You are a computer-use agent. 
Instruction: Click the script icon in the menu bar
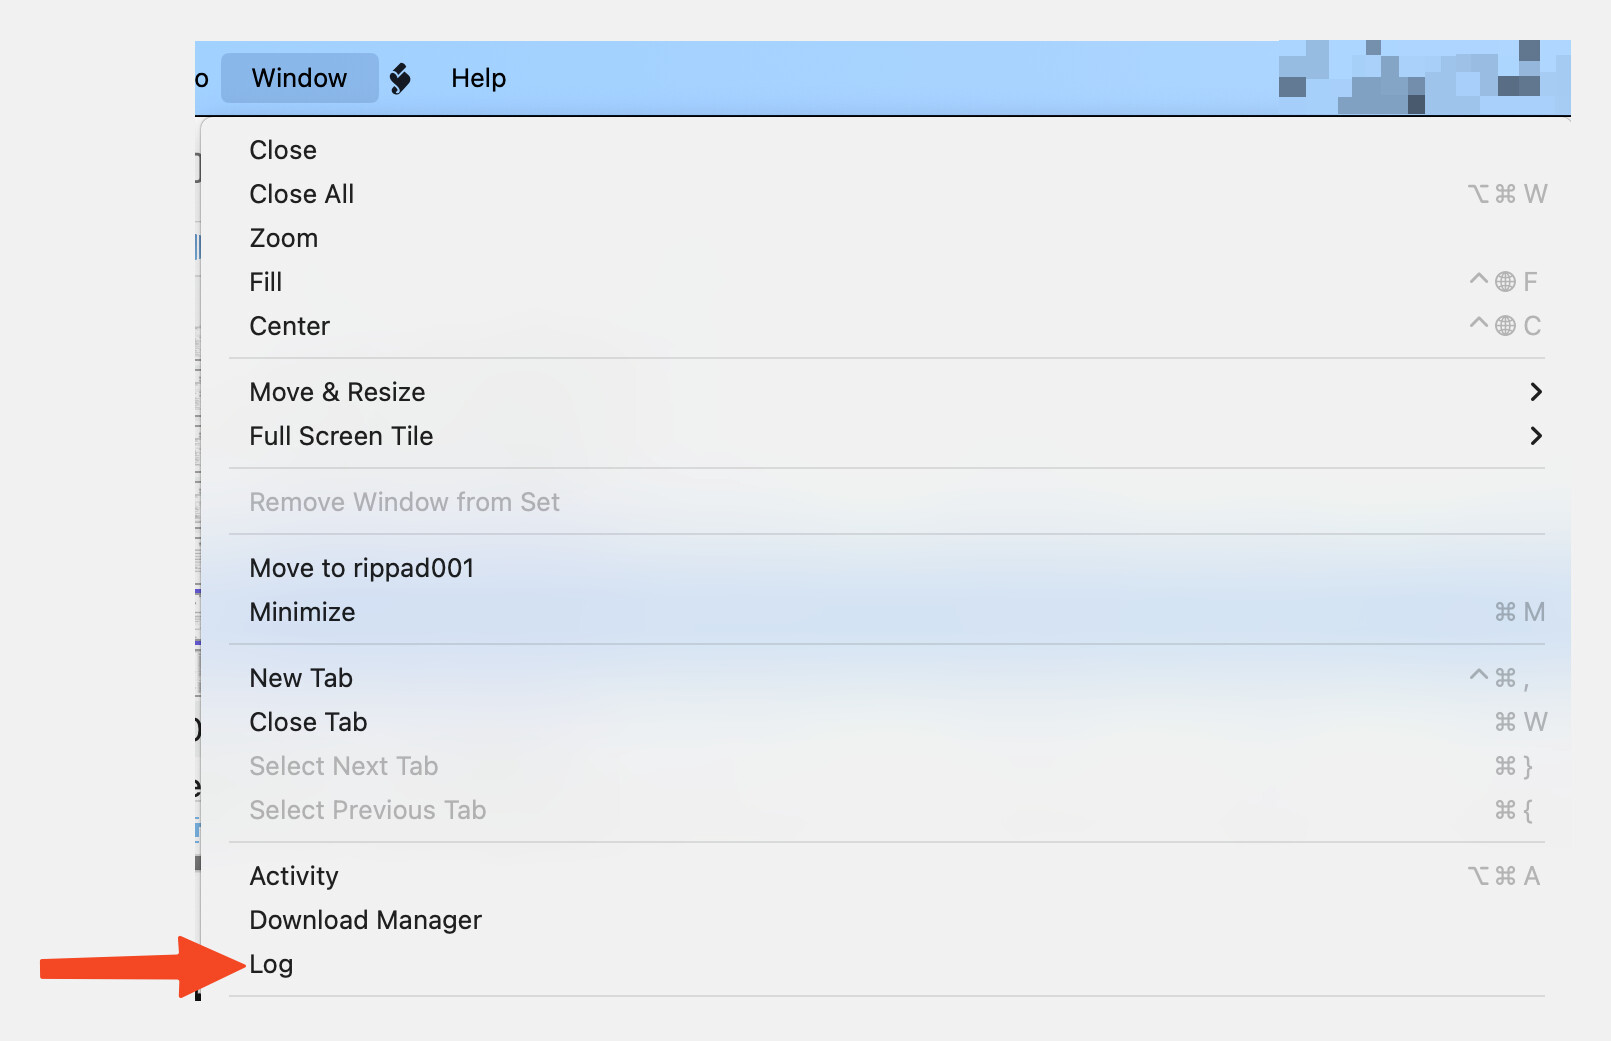pos(400,78)
